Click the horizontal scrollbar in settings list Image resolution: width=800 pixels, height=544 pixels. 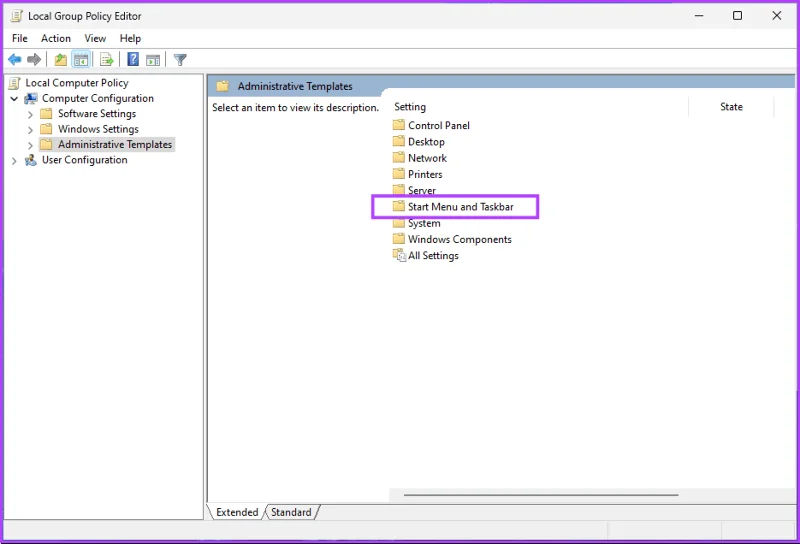pyautogui.click(x=541, y=494)
